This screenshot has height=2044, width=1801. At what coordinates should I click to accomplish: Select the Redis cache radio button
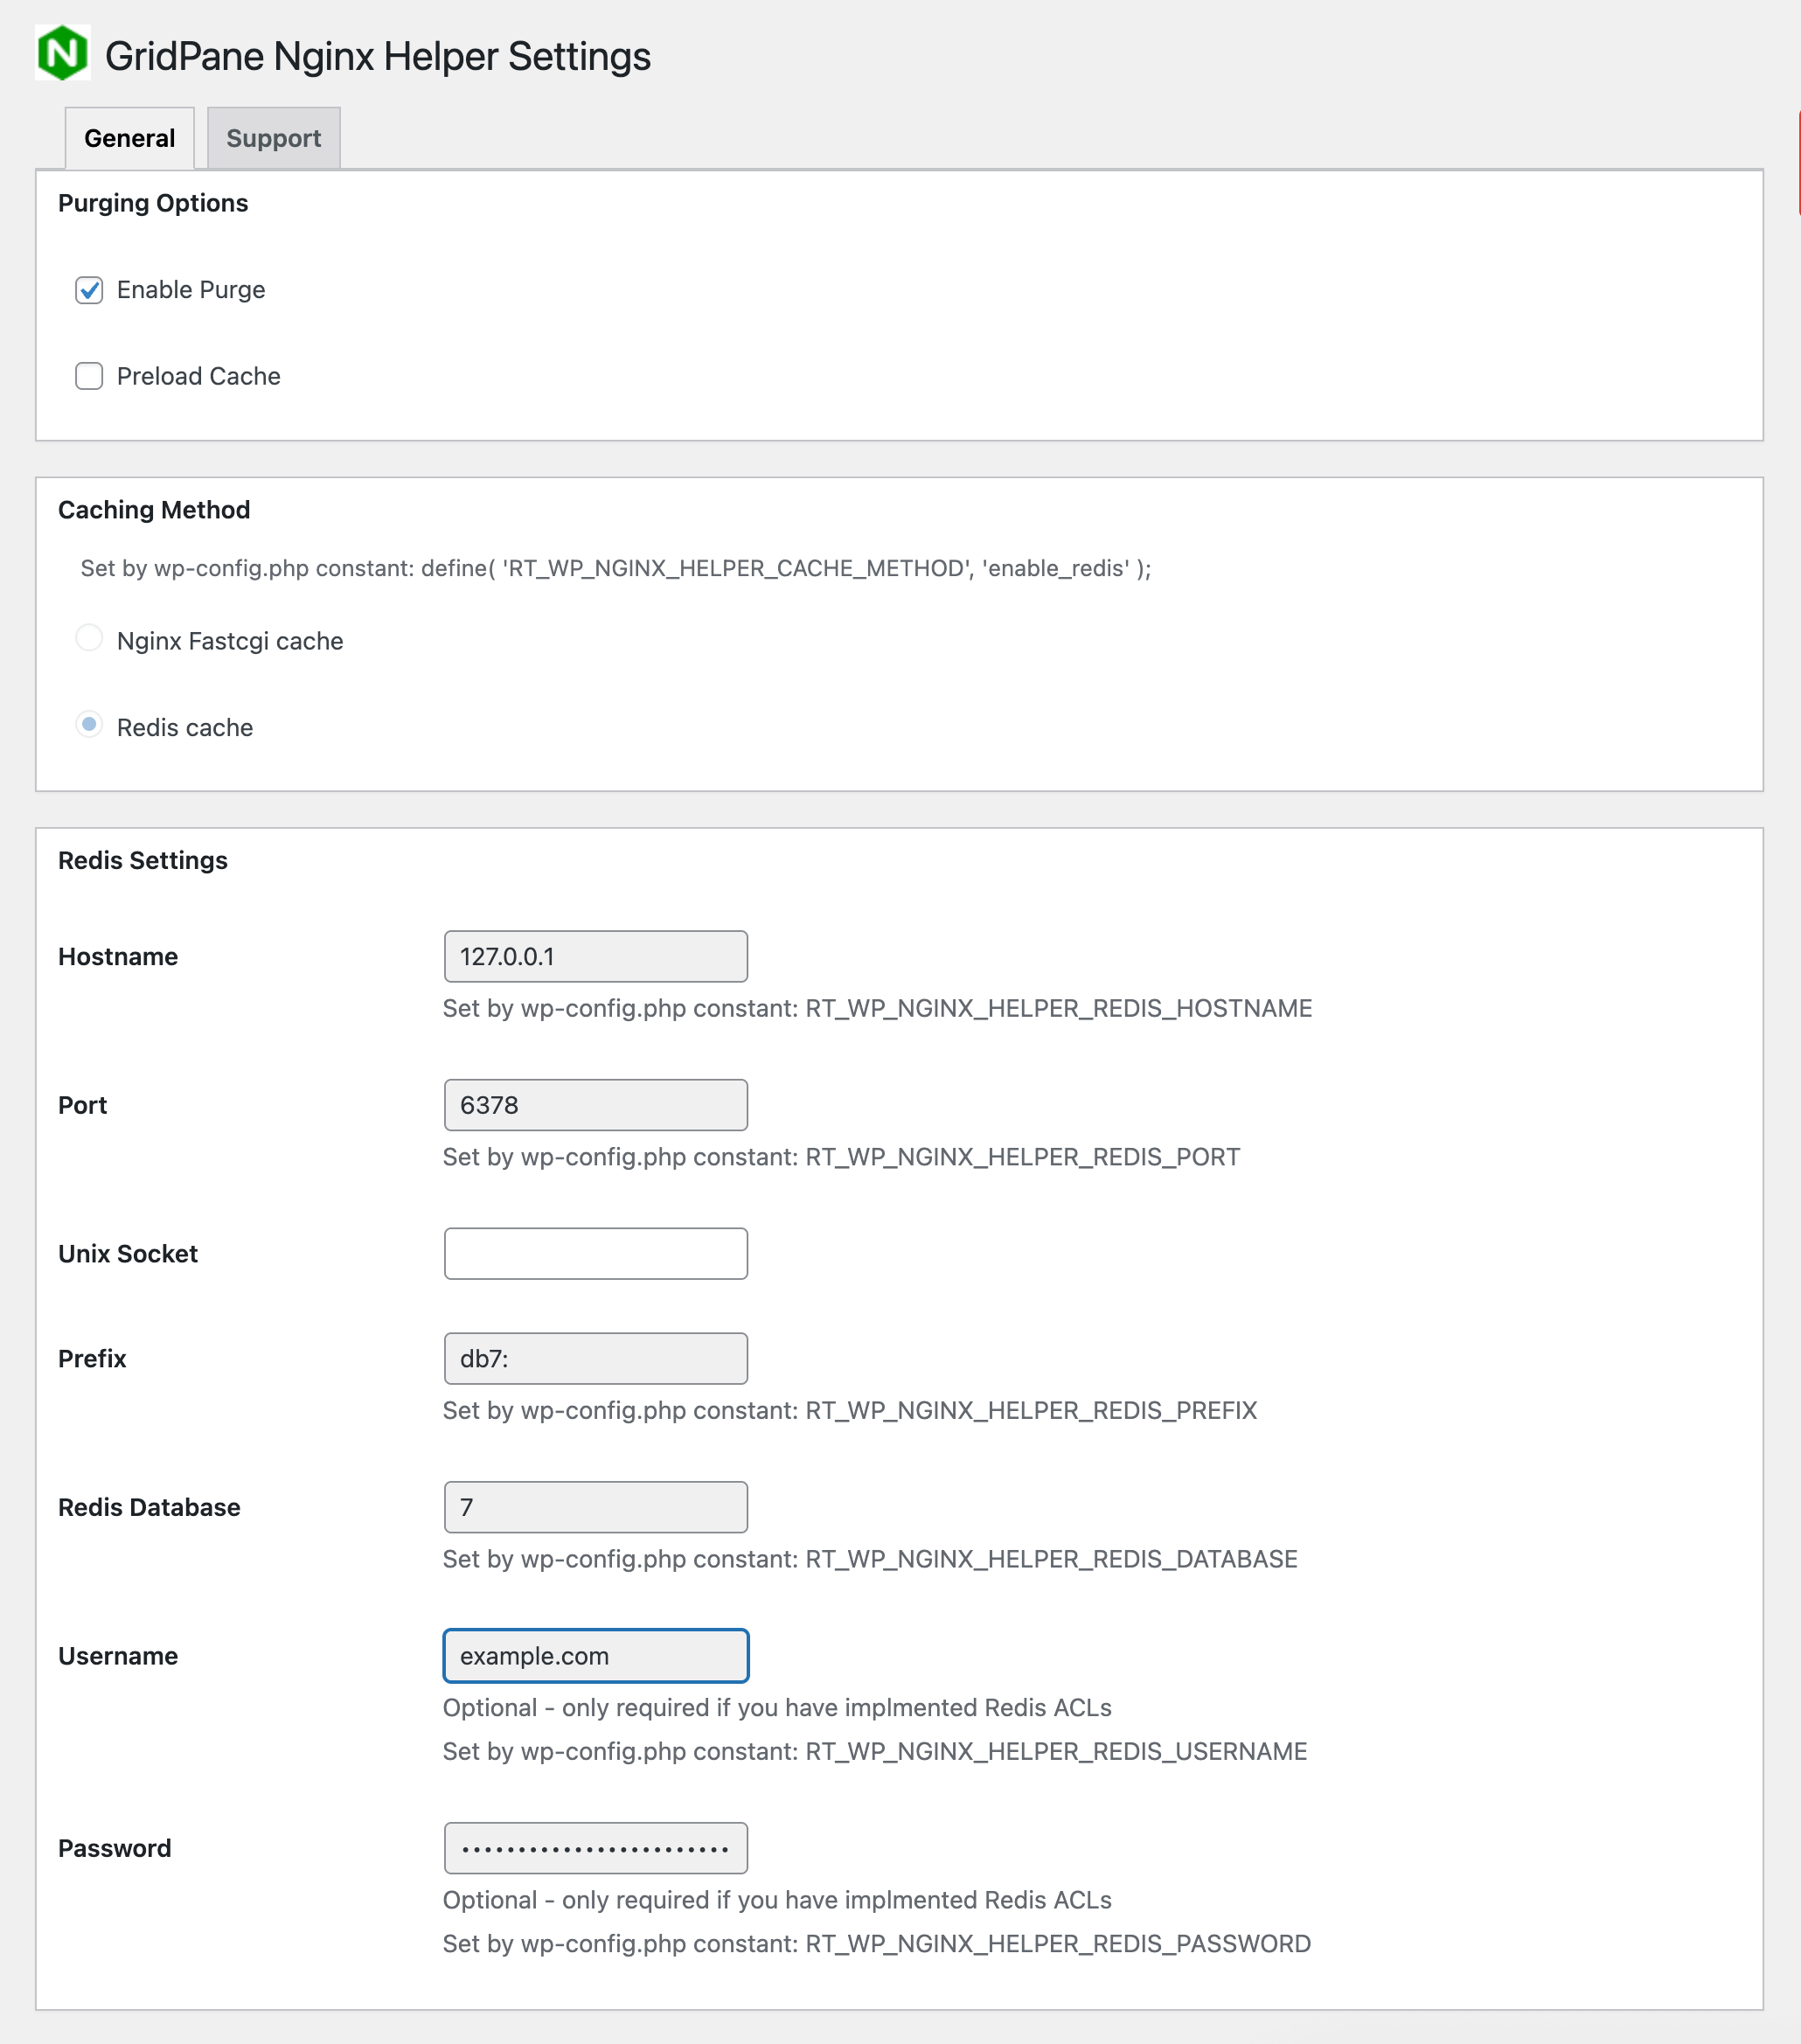click(x=89, y=724)
